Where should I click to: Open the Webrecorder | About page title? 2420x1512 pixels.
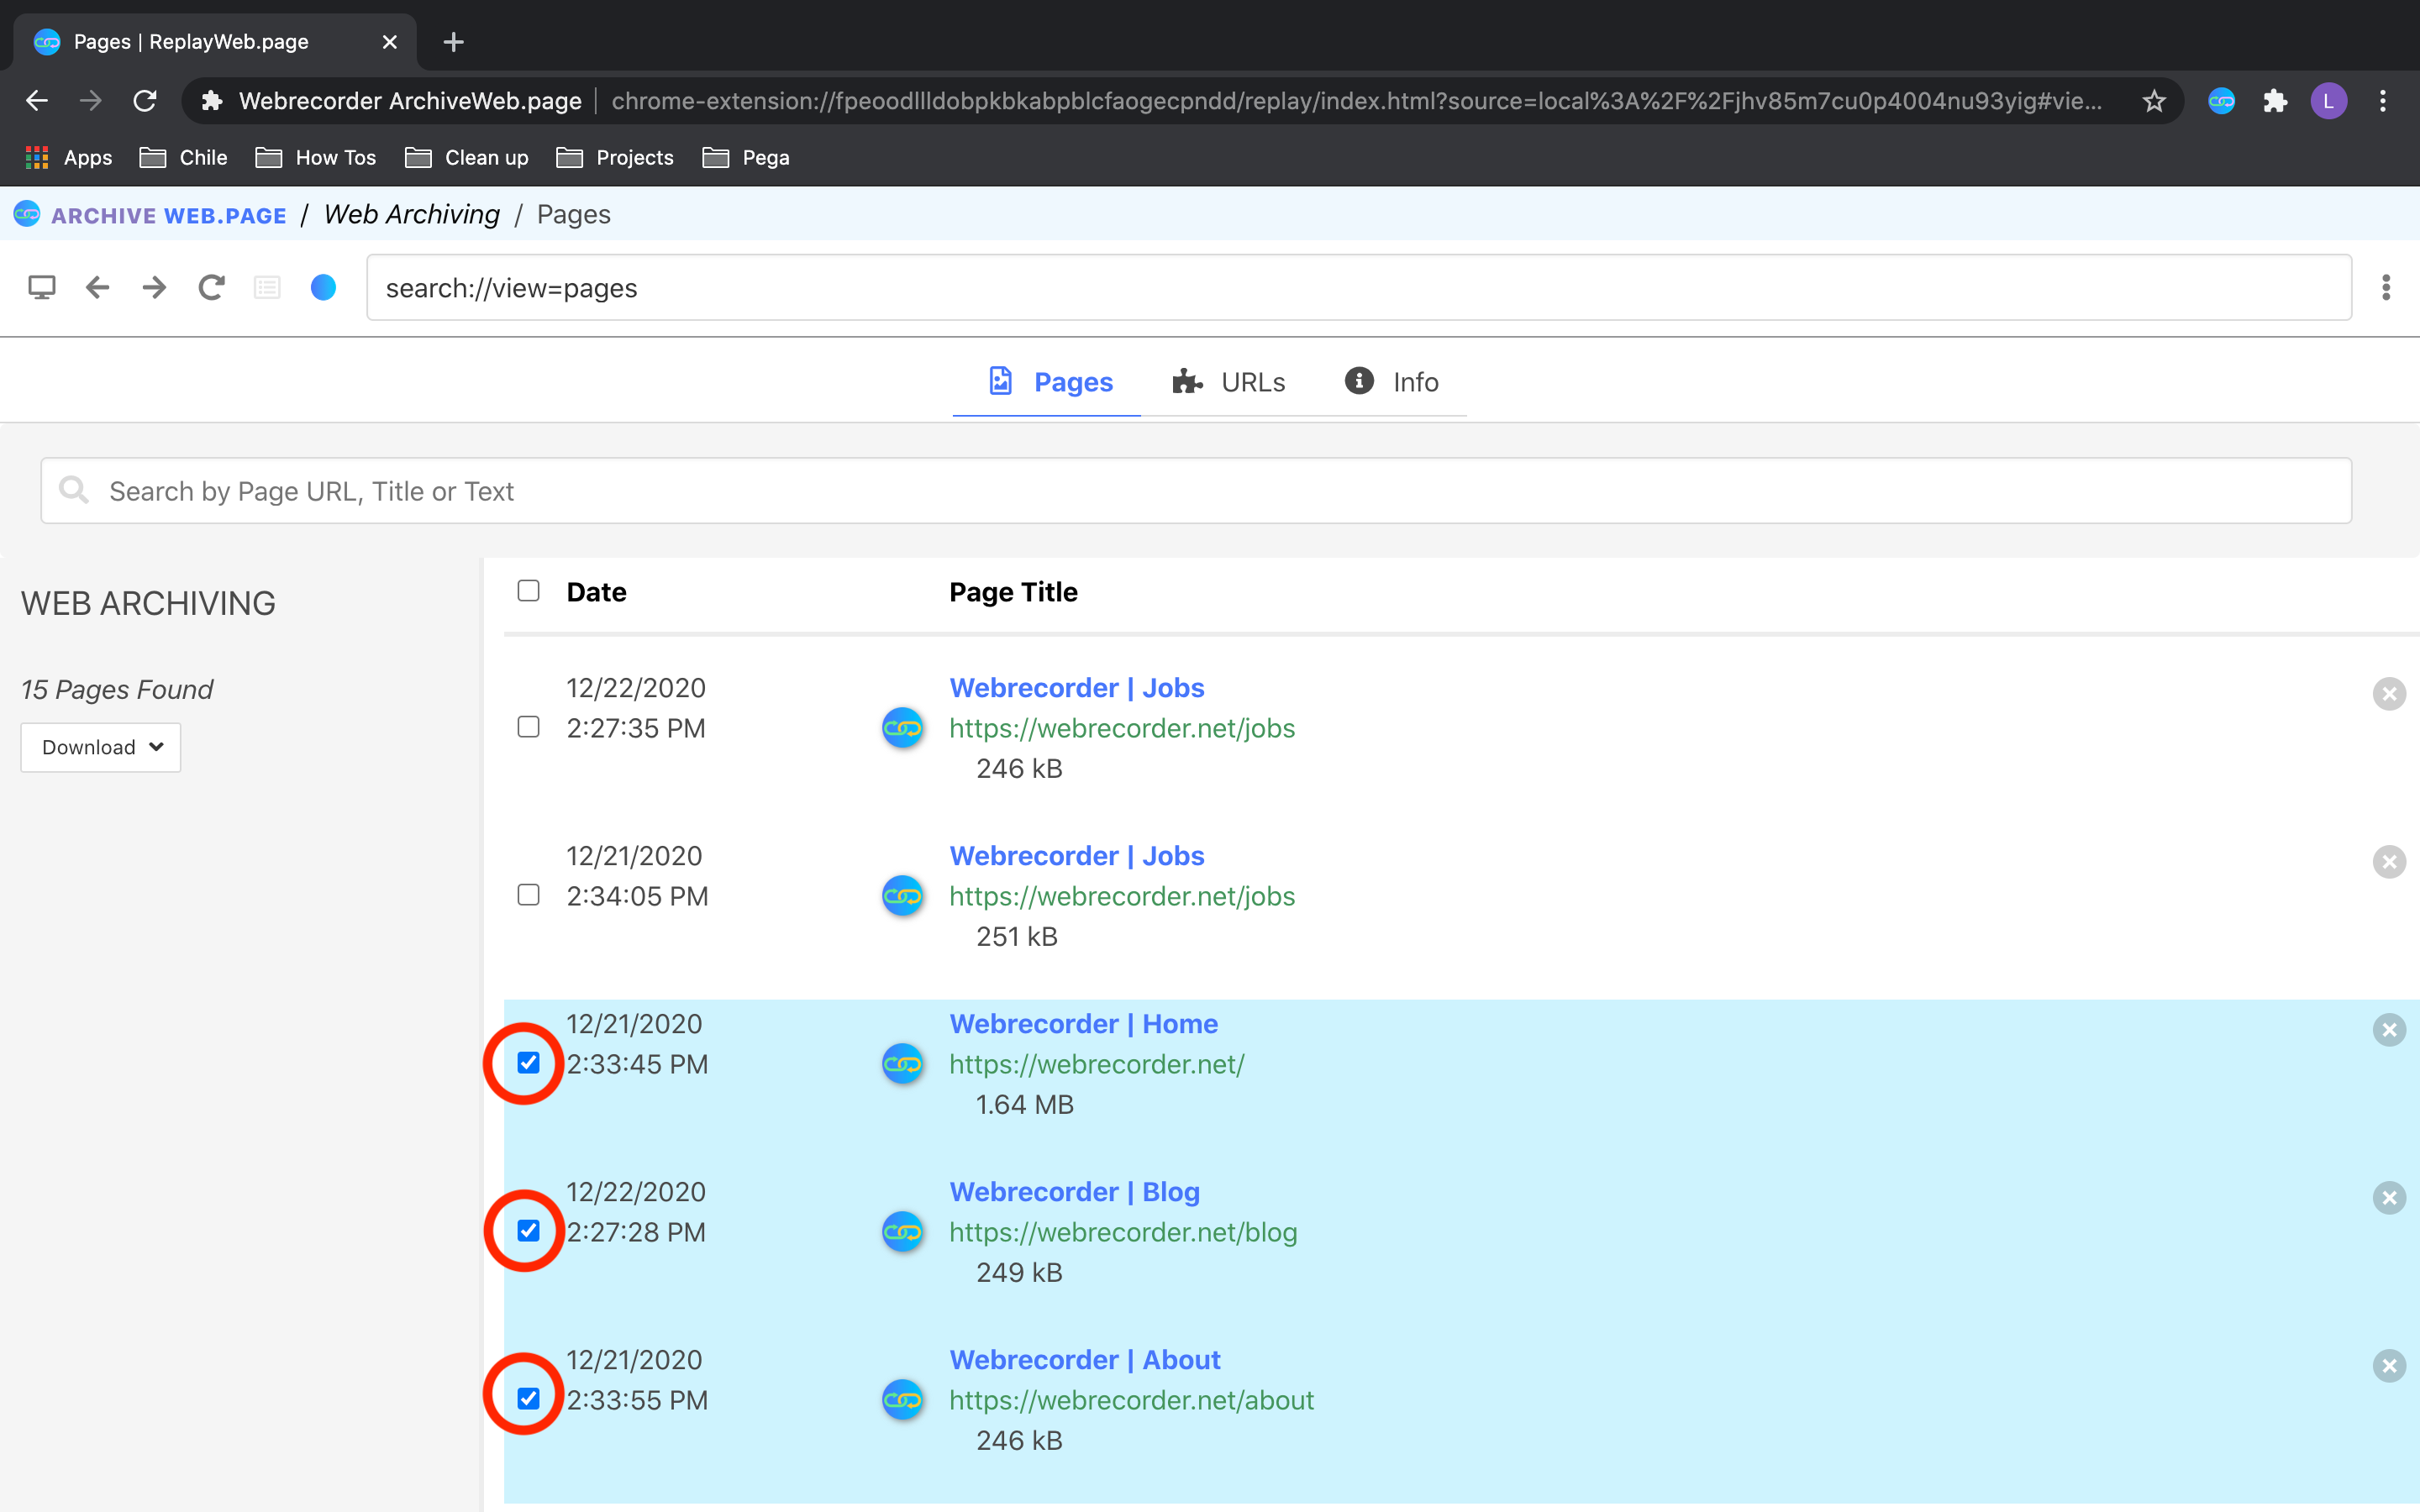pos(1085,1360)
